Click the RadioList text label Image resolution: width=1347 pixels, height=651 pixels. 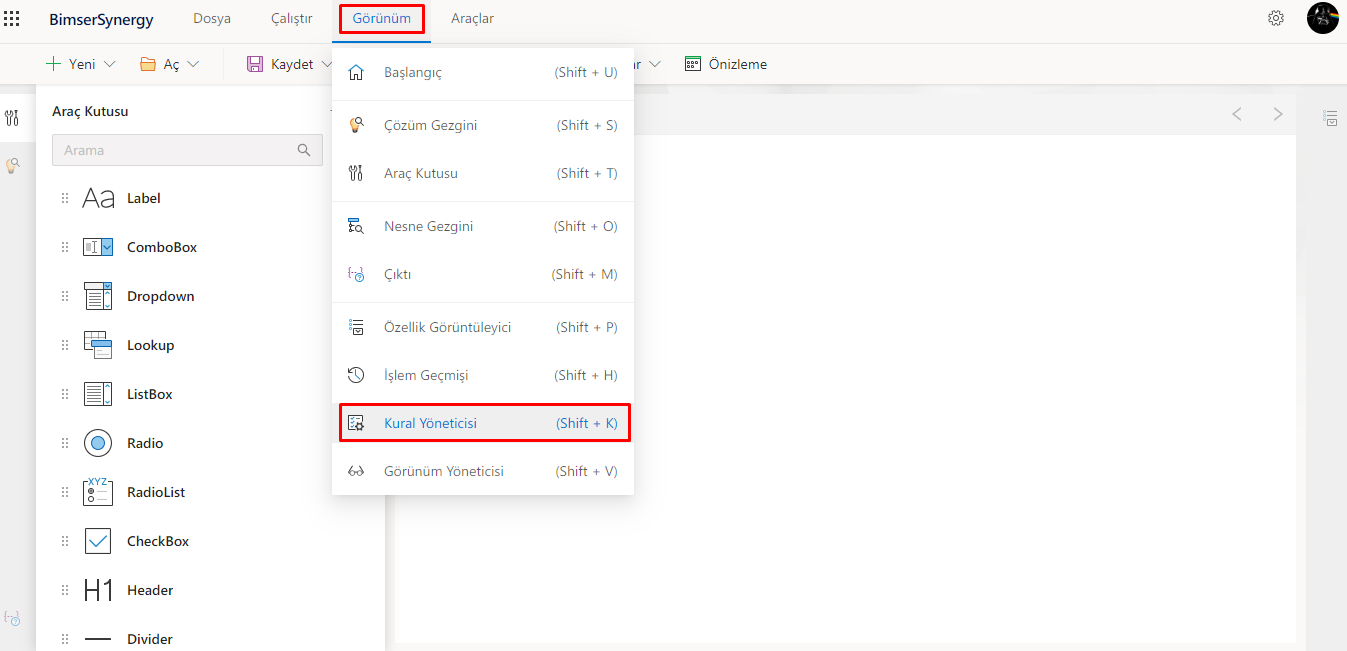tap(156, 492)
